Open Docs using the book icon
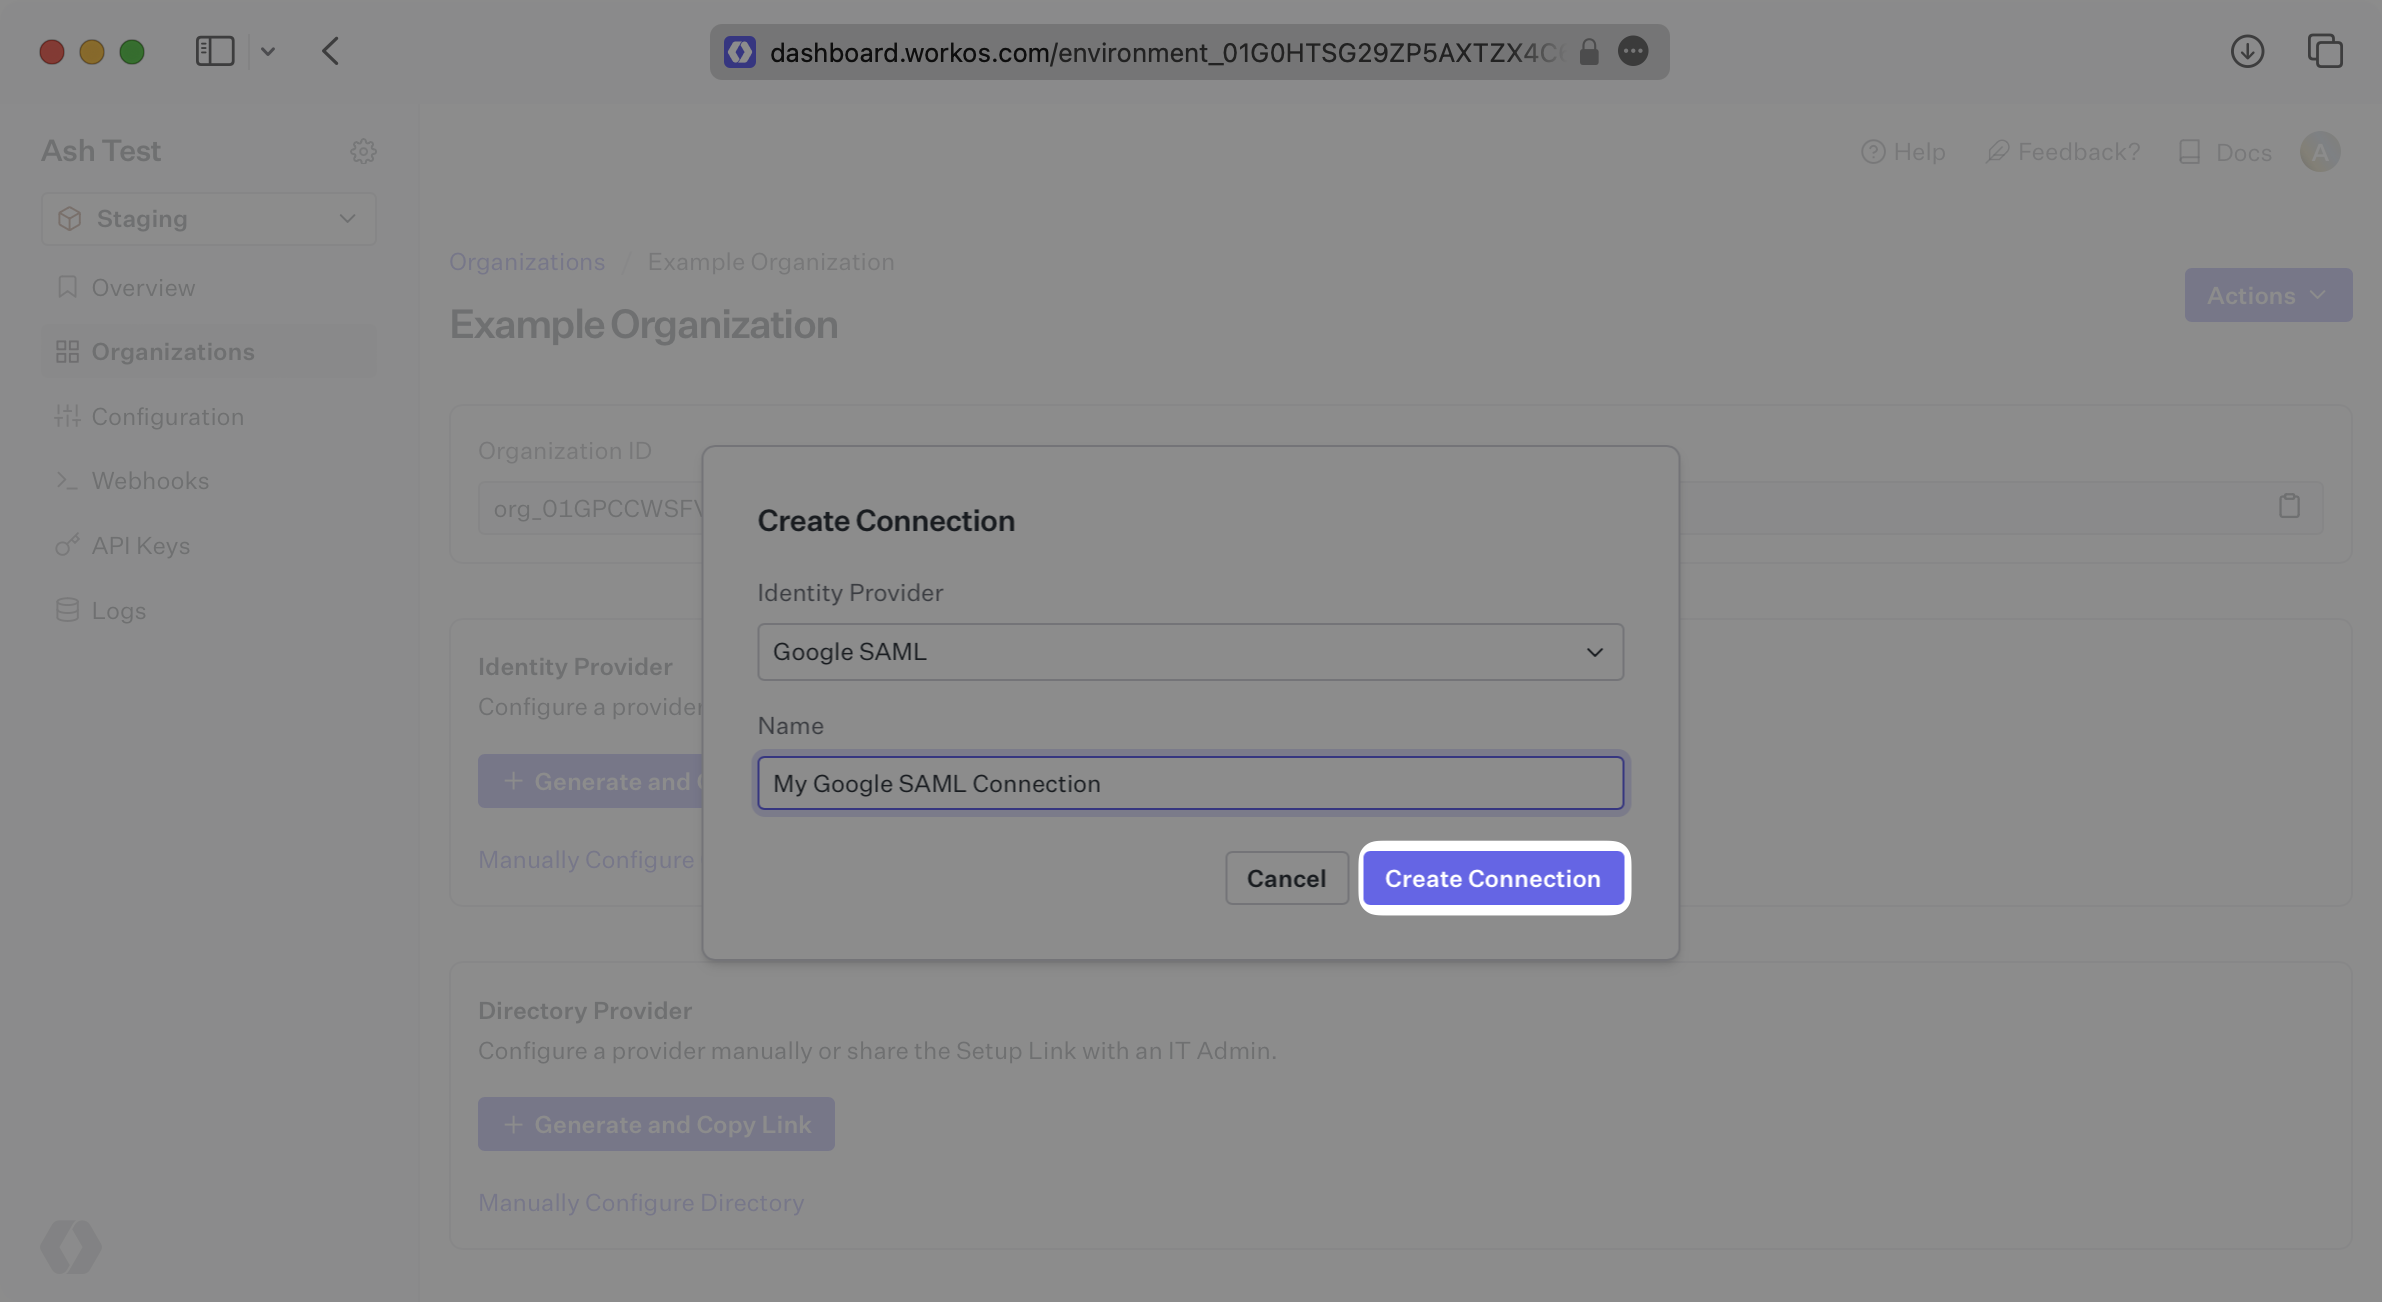 2191,151
